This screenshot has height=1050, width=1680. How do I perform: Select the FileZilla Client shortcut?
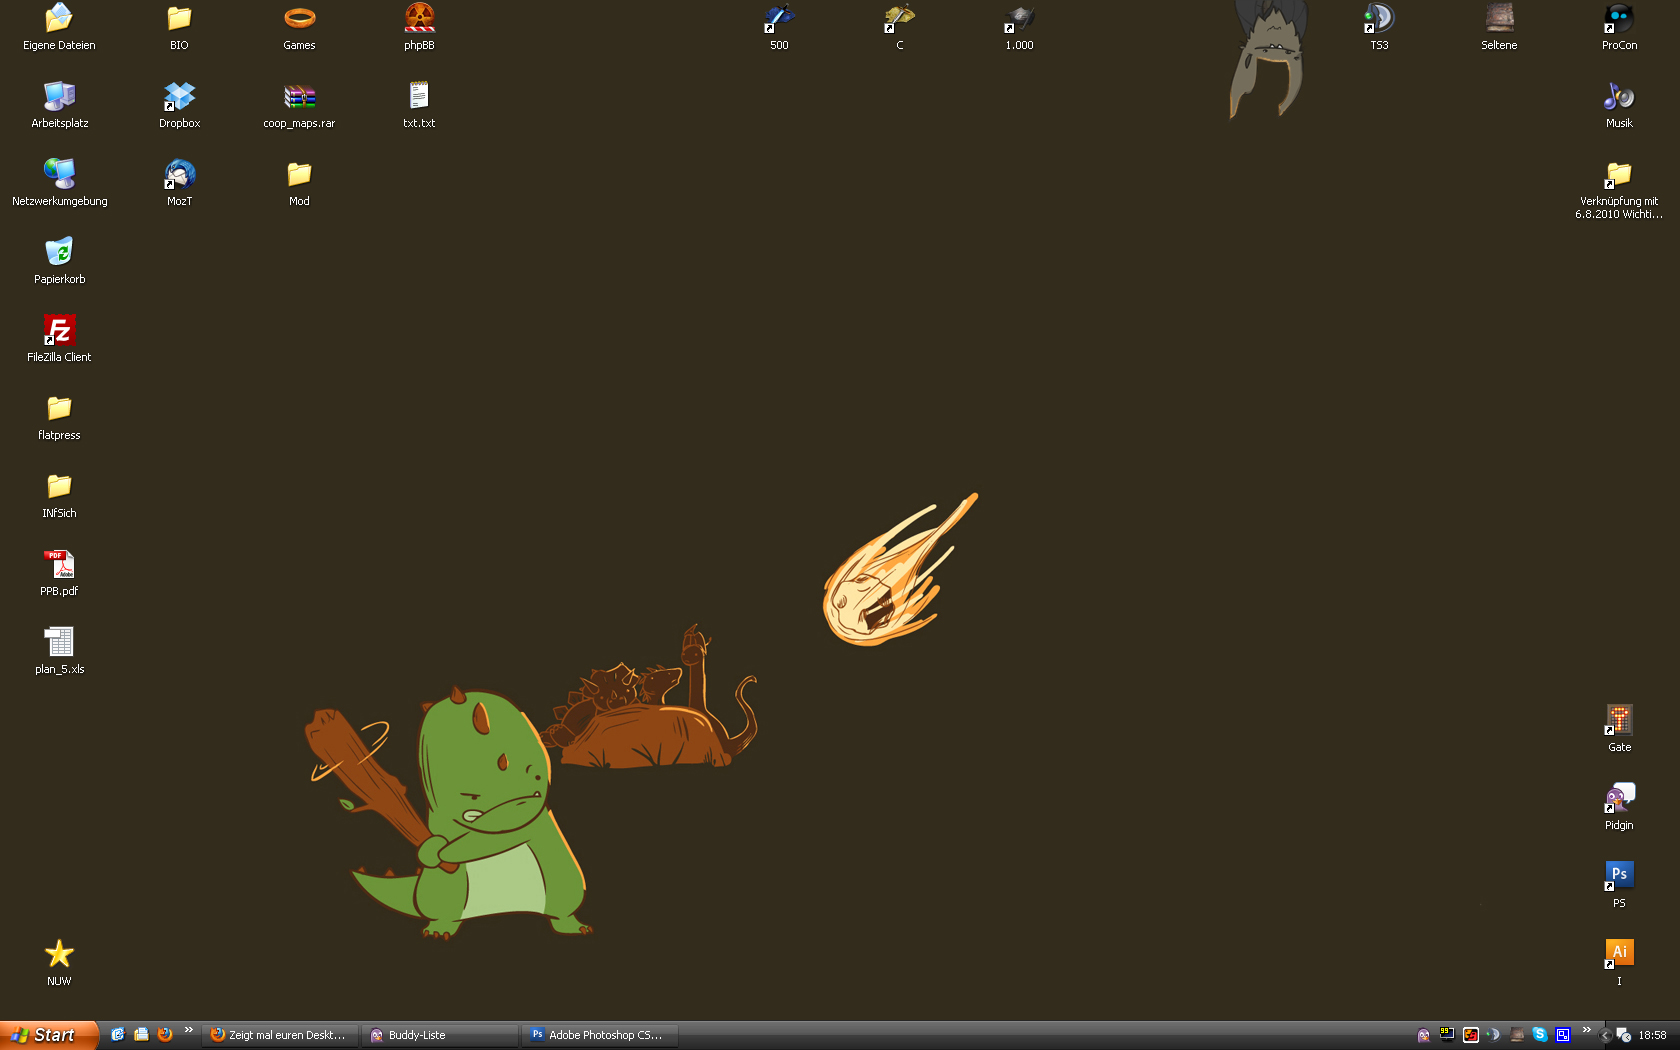tap(59, 330)
